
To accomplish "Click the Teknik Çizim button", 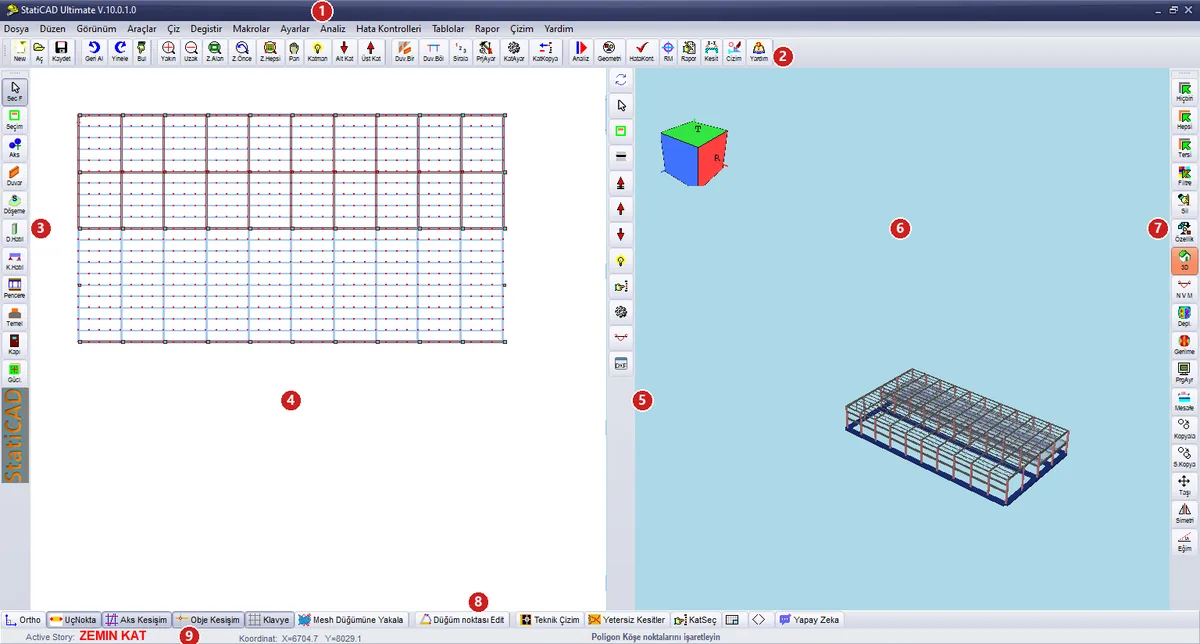I will click(550, 620).
